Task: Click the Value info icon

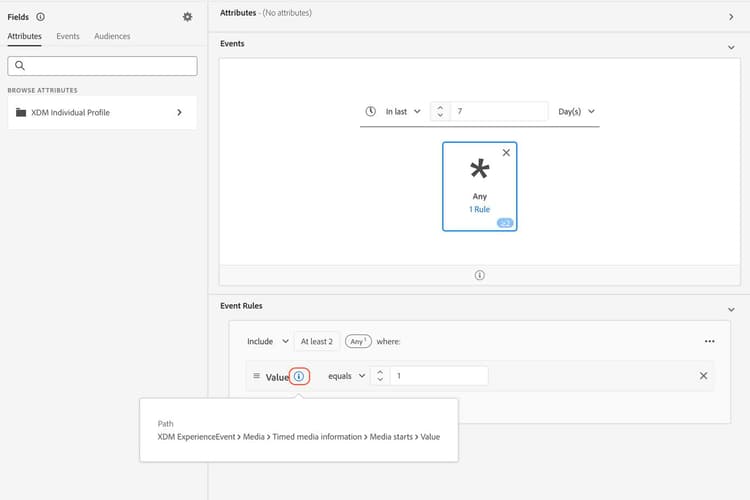Action: (299, 377)
